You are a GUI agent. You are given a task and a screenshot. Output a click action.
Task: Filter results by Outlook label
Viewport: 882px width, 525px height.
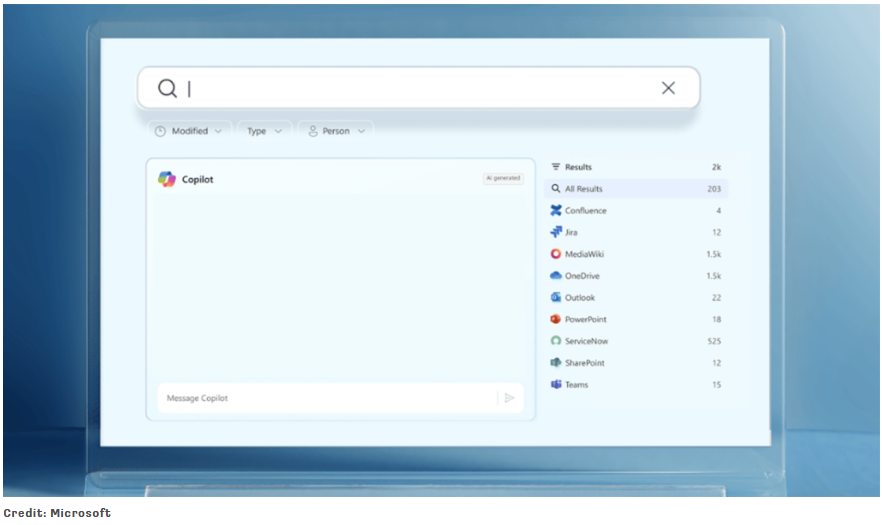pos(580,298)
